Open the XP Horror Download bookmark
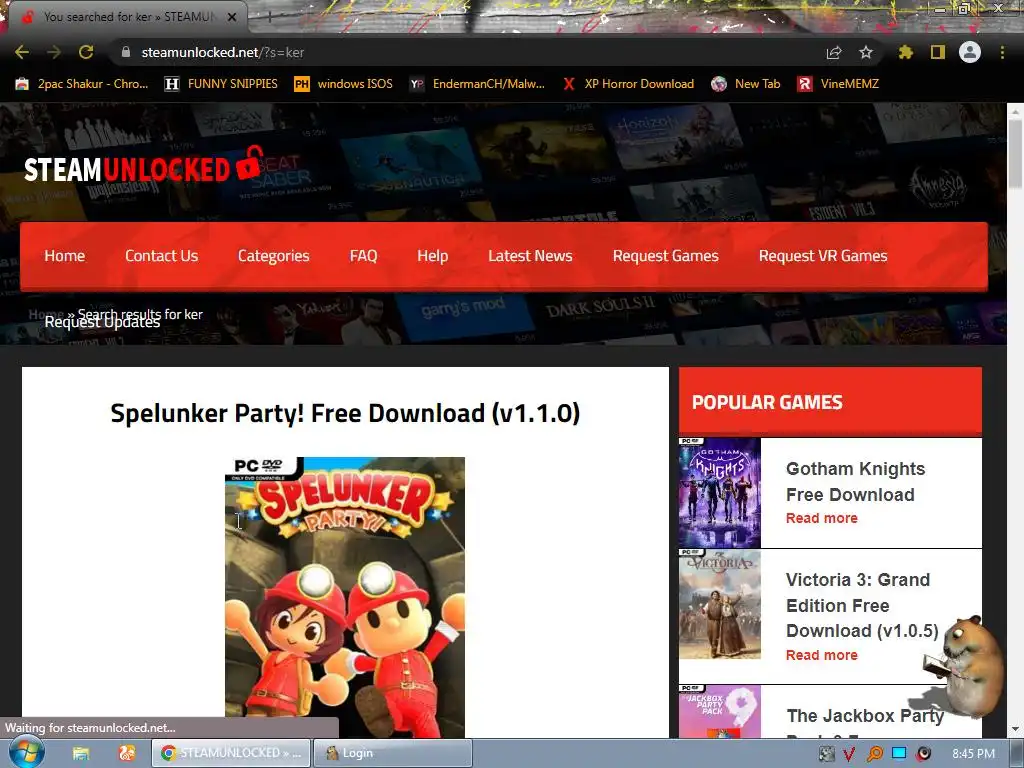The height and width of the screenshot is (768, 1024). pos(629,84)
